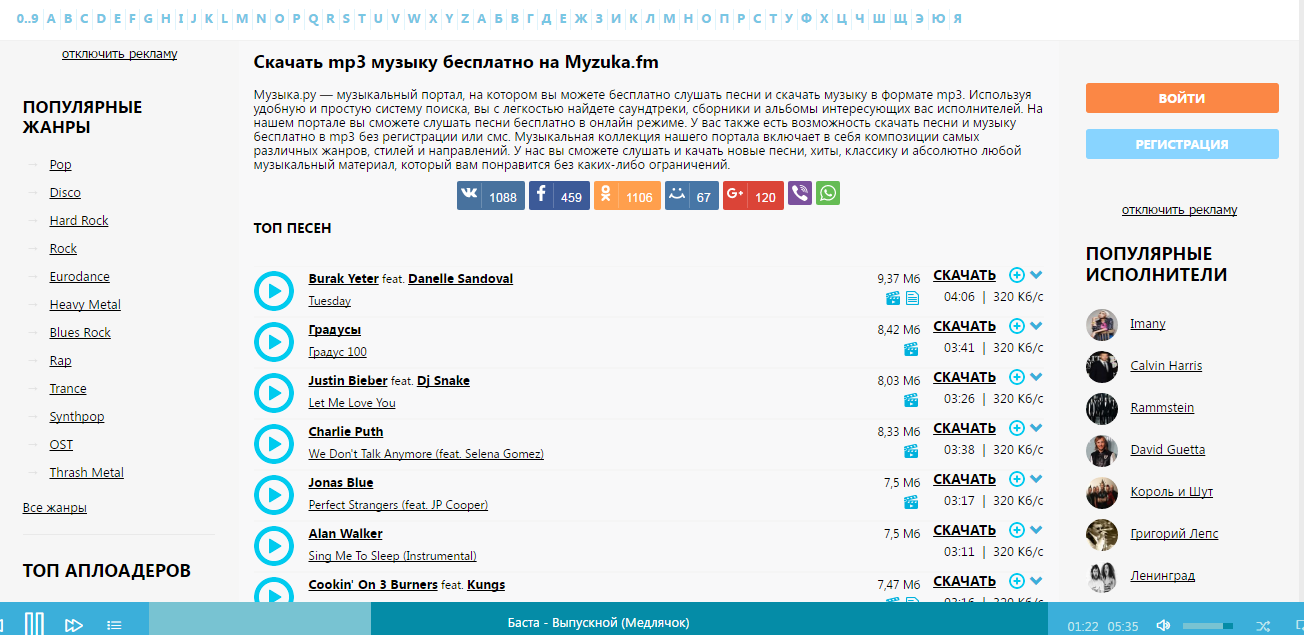Adjust the volume slider in the player
This screenshot has width=1304, height=635.
(x=1208, y=626)
